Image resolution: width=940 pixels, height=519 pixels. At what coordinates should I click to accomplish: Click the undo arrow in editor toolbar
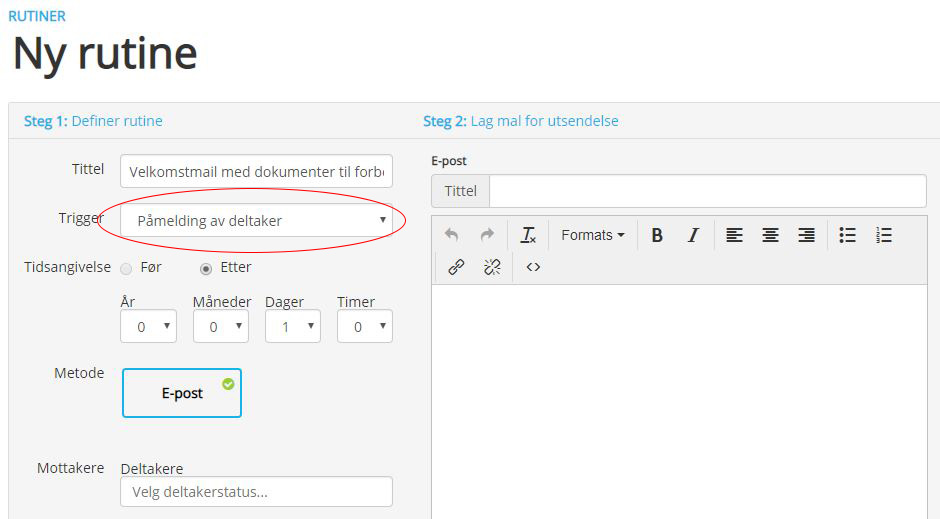[x=451, y=235]
